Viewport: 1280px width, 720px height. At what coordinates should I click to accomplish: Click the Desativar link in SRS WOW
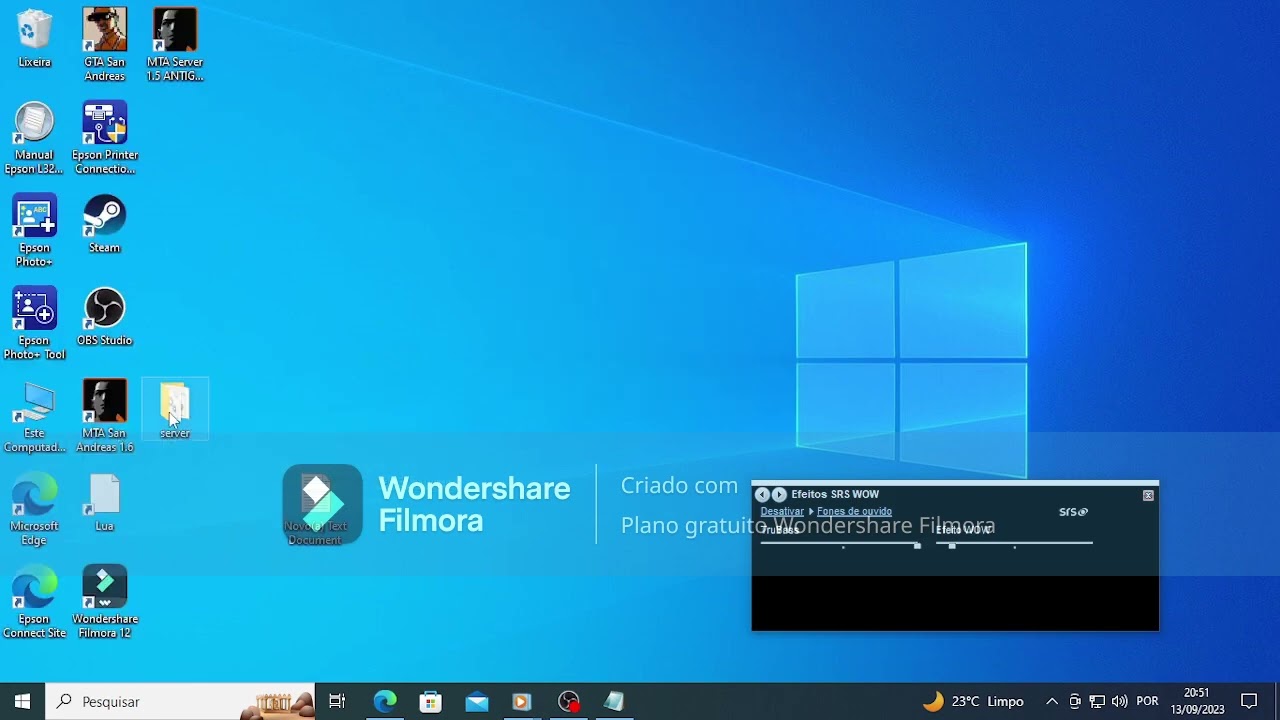click(782, 511)
